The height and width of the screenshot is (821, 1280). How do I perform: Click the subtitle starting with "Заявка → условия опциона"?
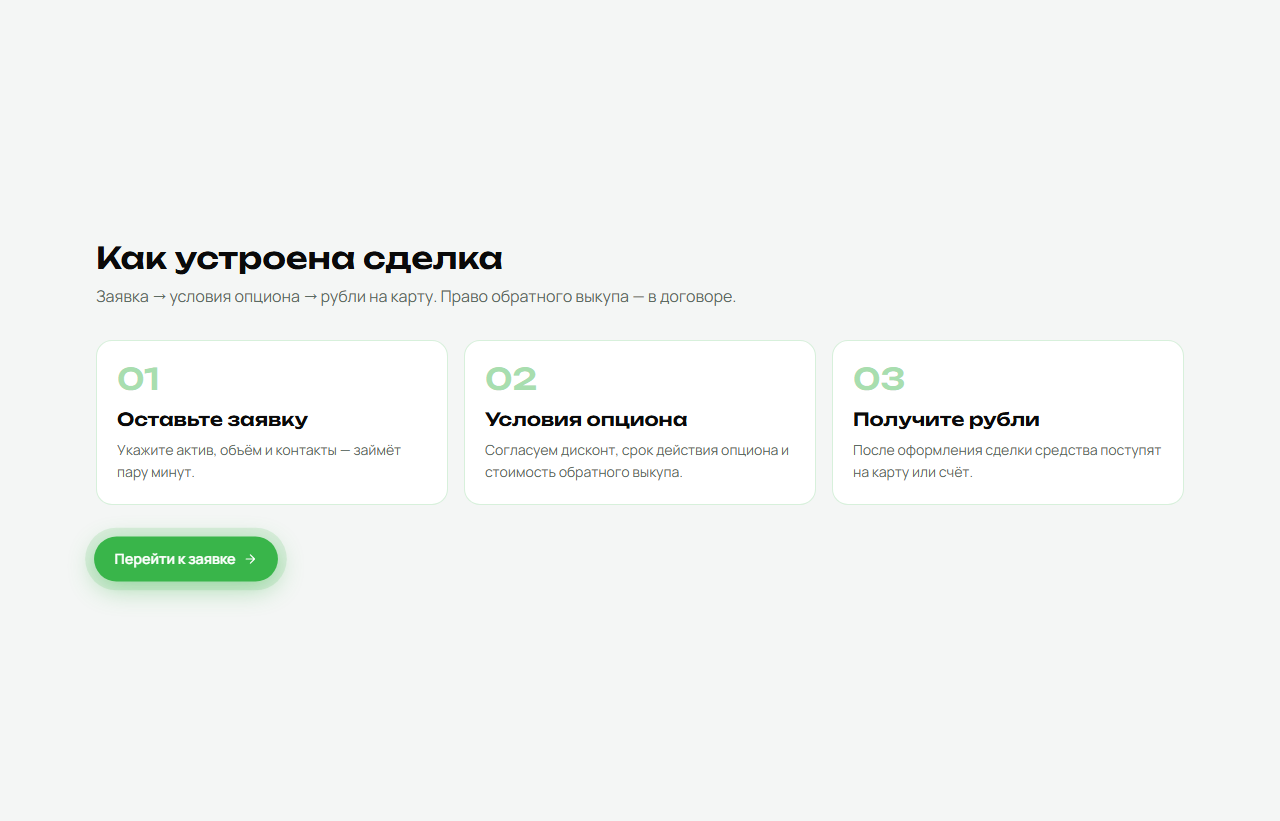tap(416, 297)
